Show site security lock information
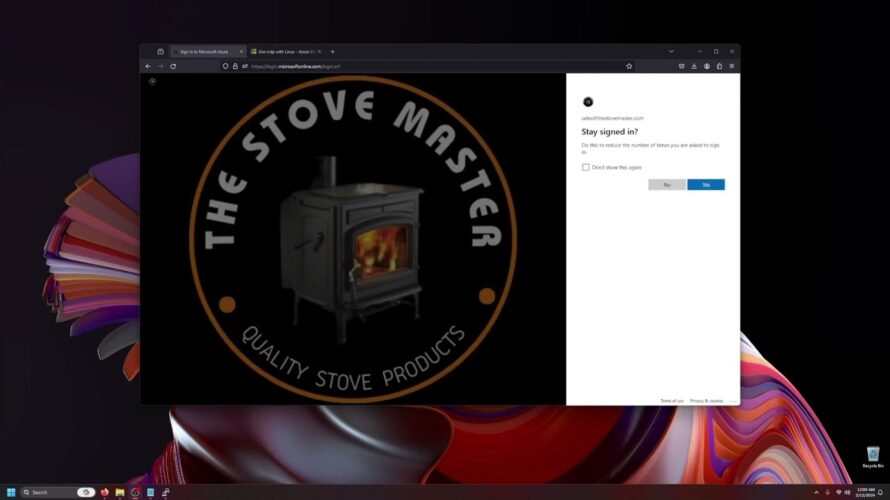Image resolution: width=890 pixels, height=500 pixels. [x=235, y=66]
